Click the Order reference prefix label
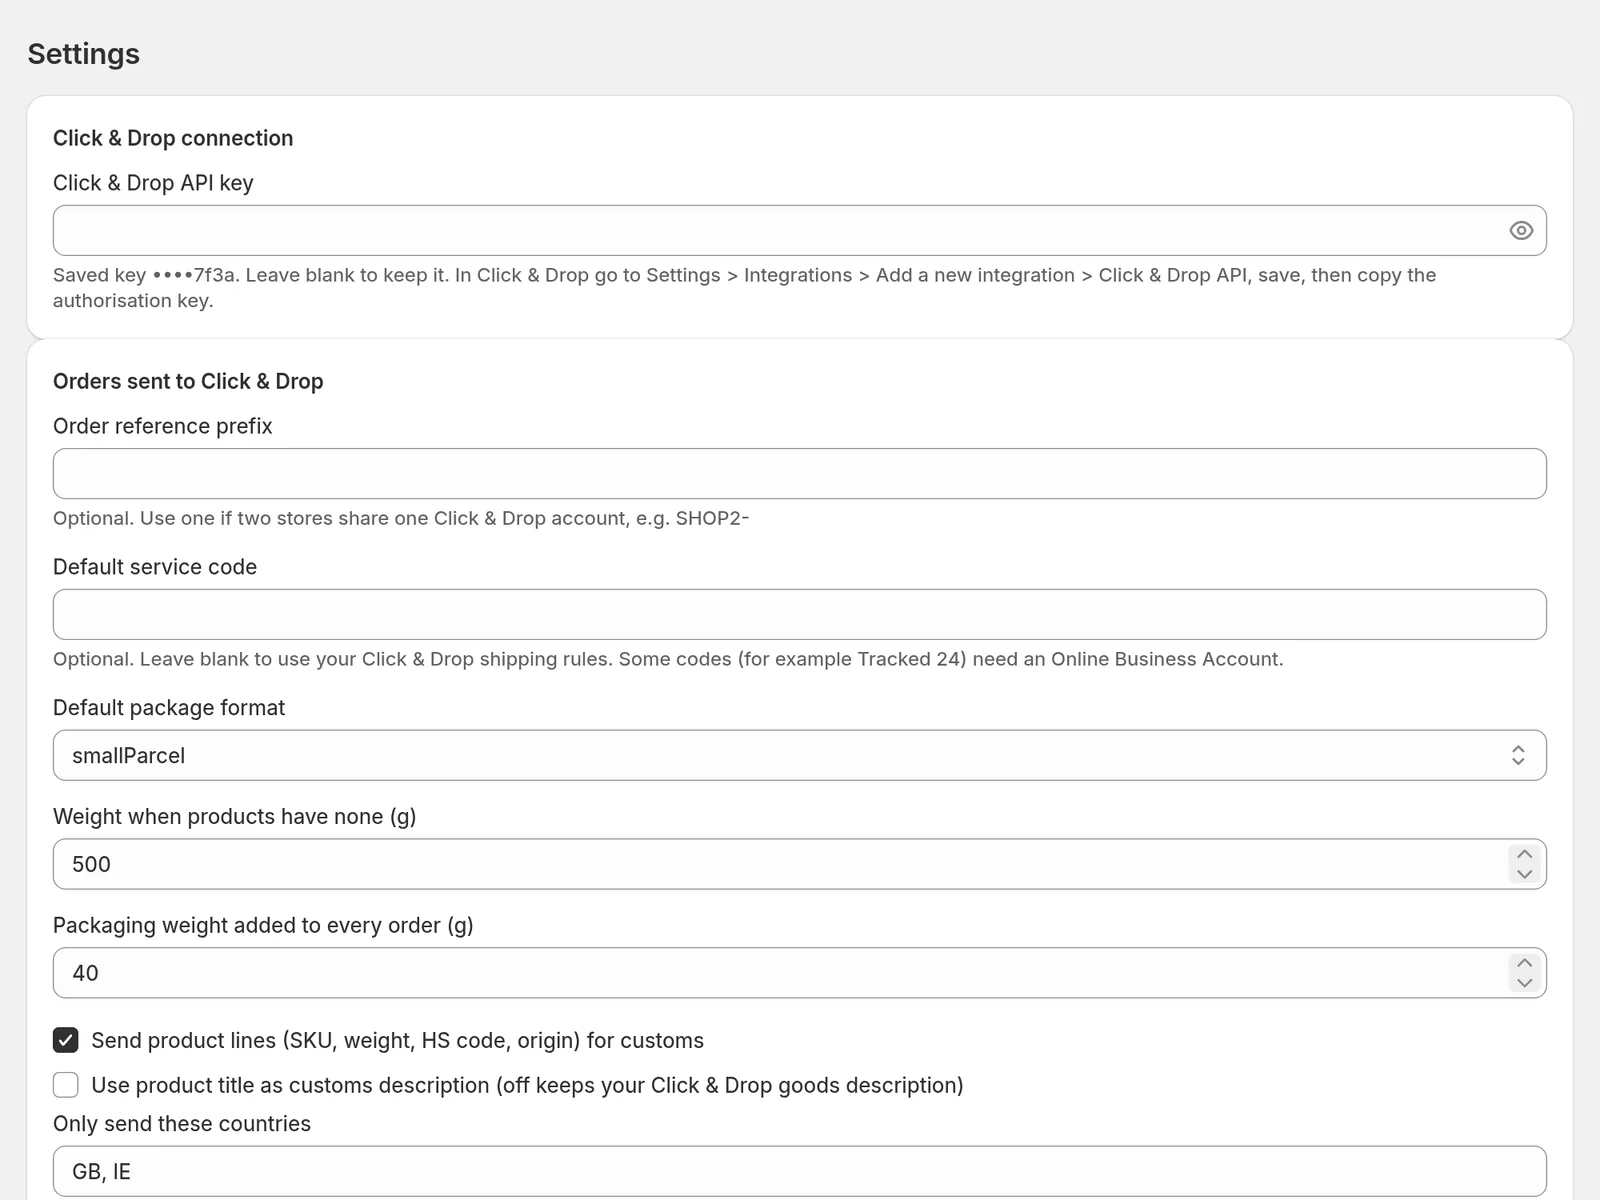The height and width of the screenshot is (1200, 1600). 163,427
